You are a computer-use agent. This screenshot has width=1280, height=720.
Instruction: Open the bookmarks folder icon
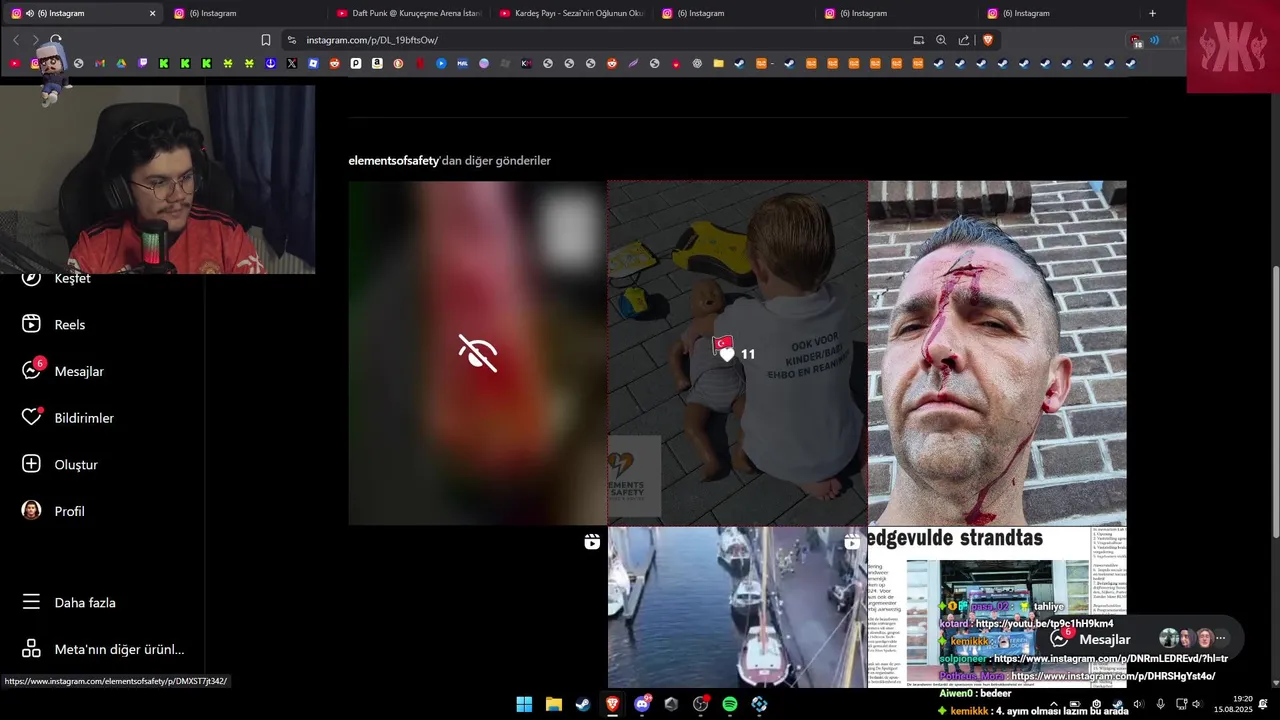718,63
